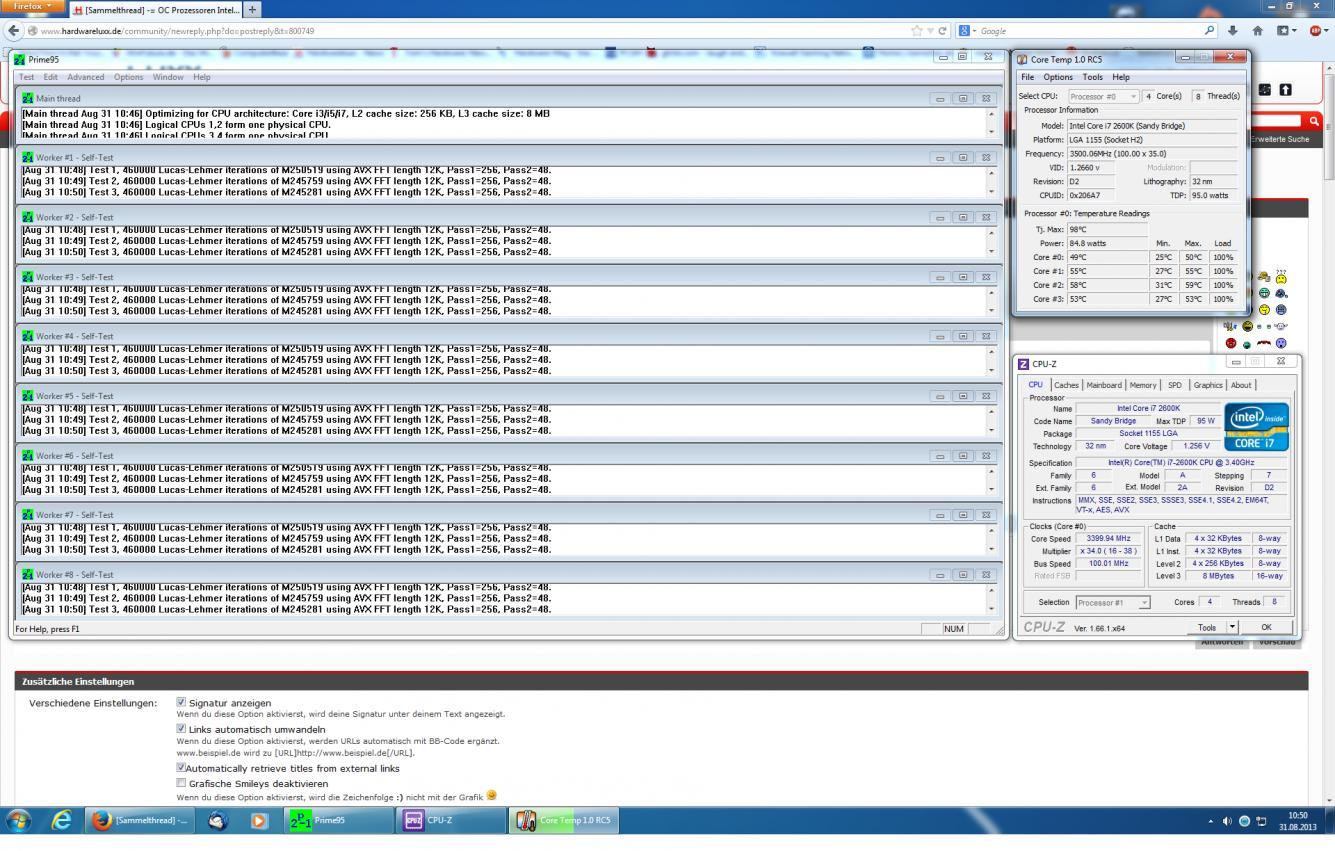The width and height of the screenshot is (1335, 851).
Task: Open Prime95 Options menu
Action: pos(128,77)
